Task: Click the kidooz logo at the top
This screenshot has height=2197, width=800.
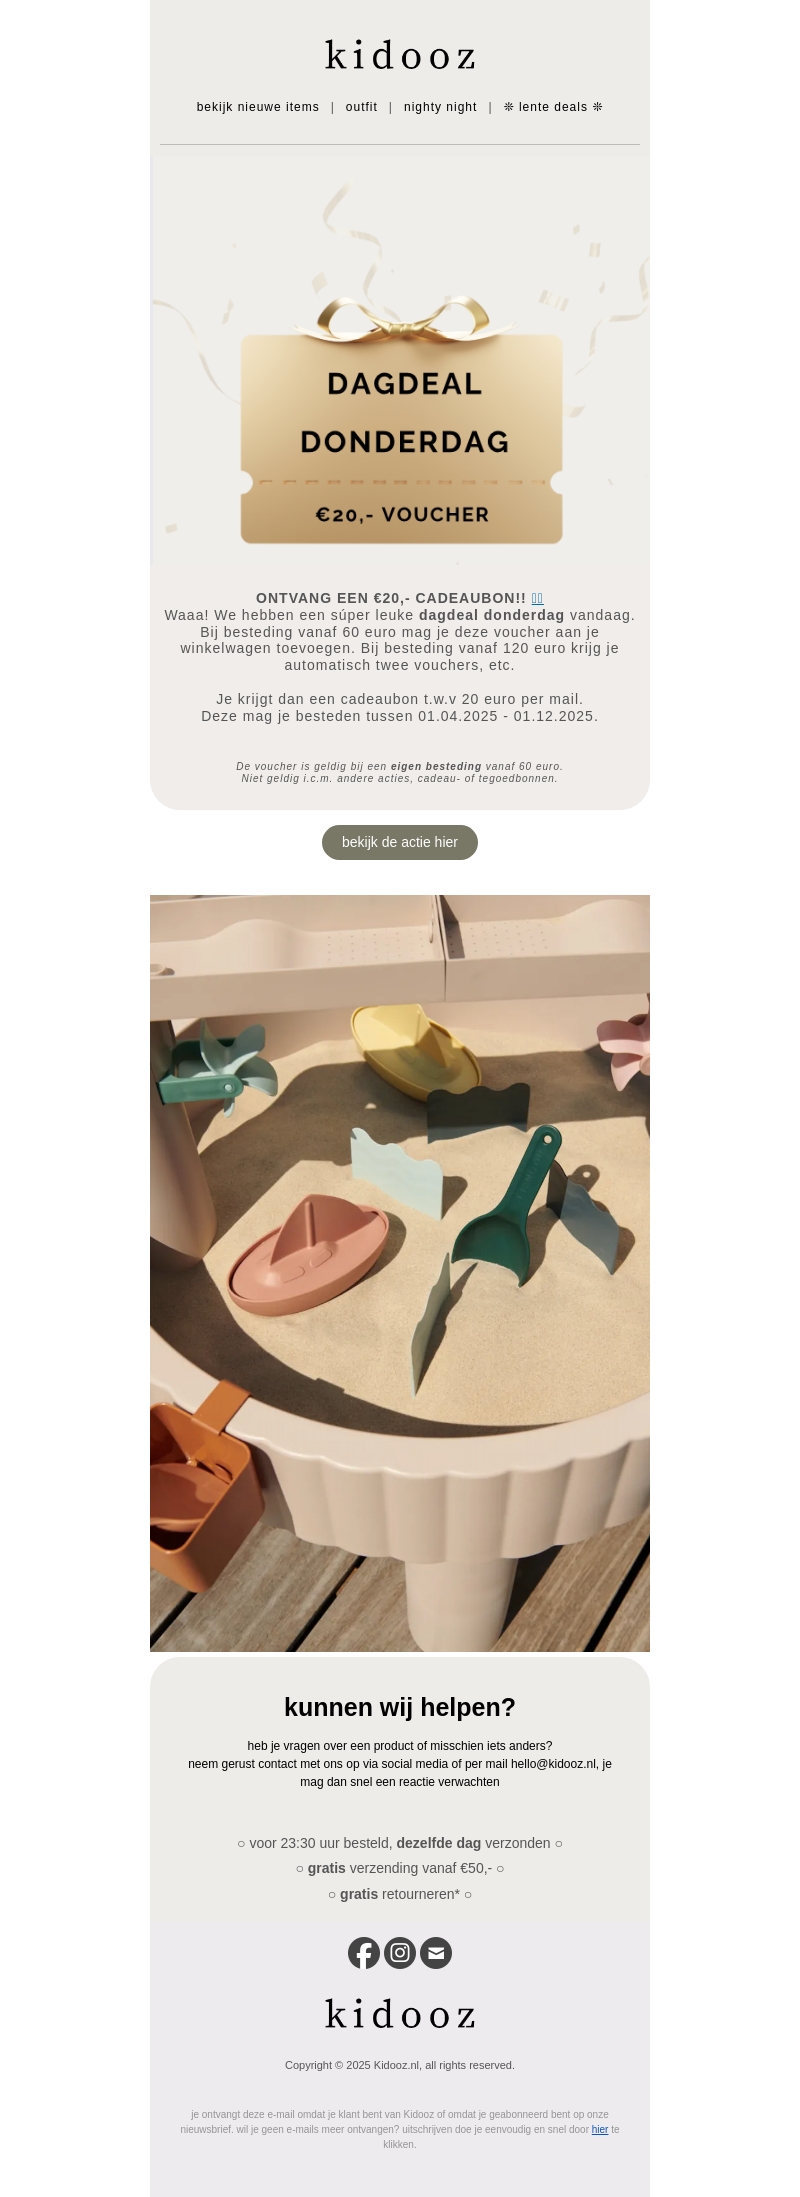Action: [400, 55]
